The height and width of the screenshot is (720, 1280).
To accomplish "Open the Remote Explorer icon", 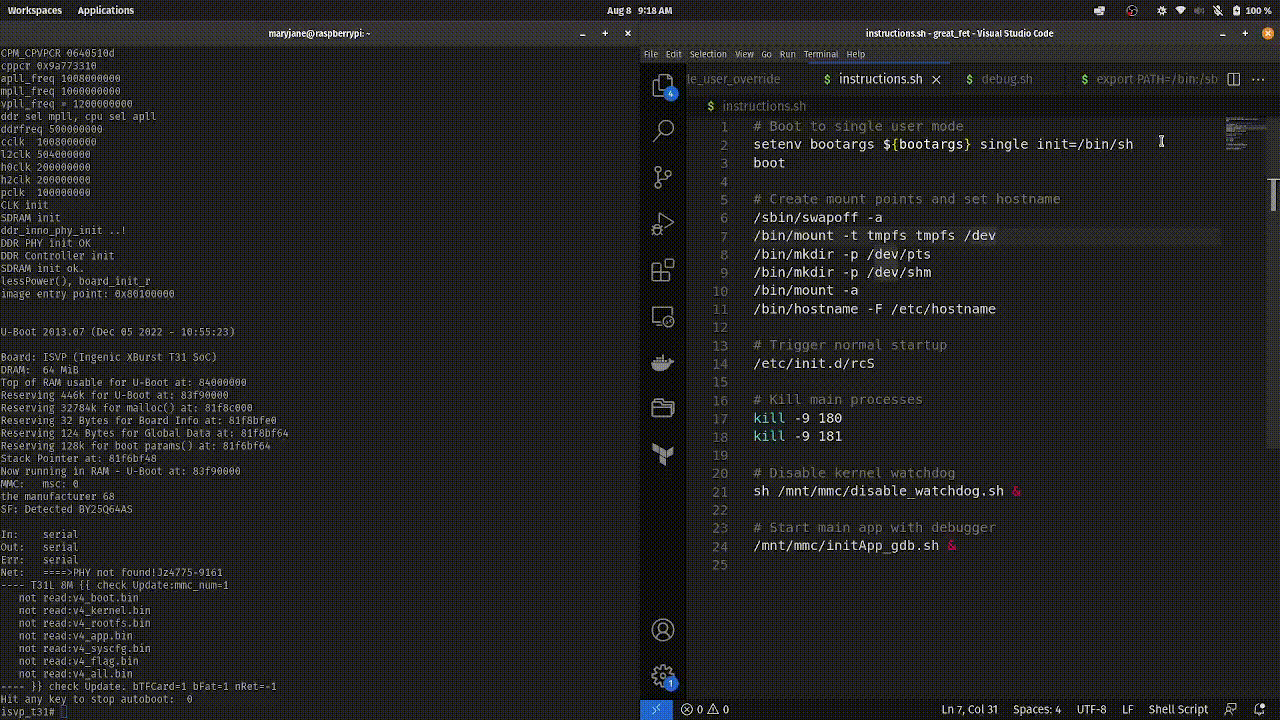I will (x=663, y=317).
